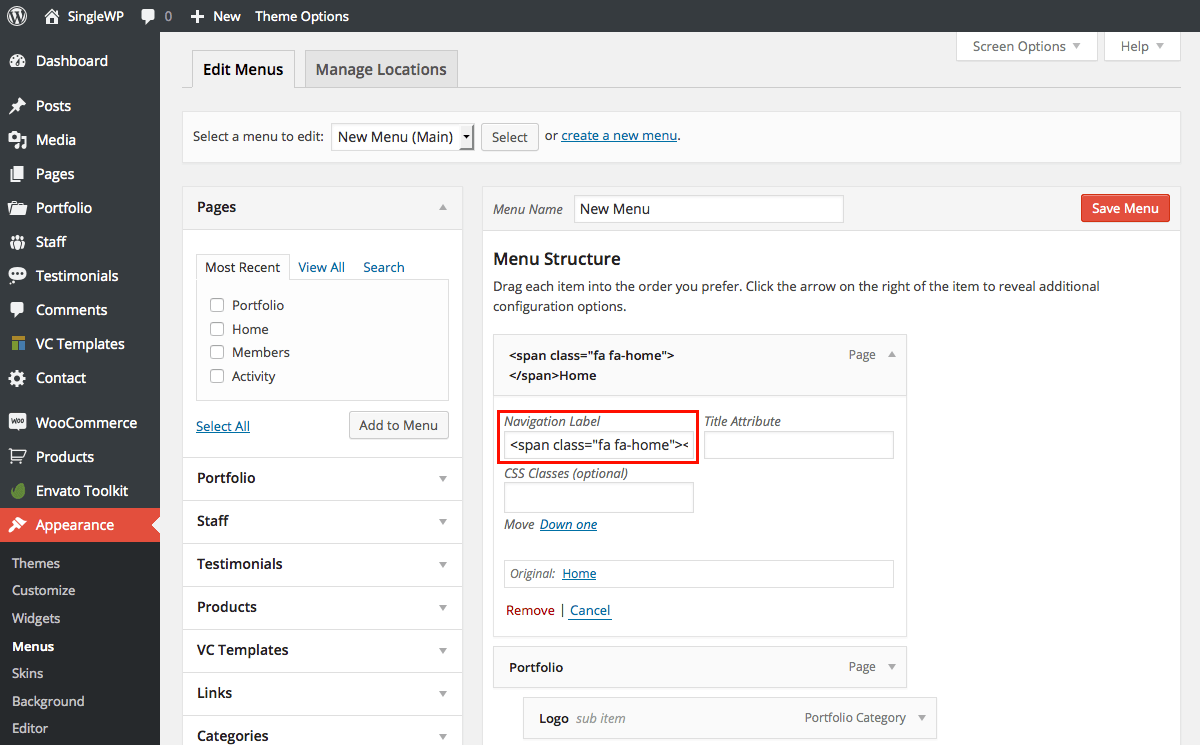The image size is (1200, 745).
Task: Open Media via its sidebar icon
Action: 17,140
